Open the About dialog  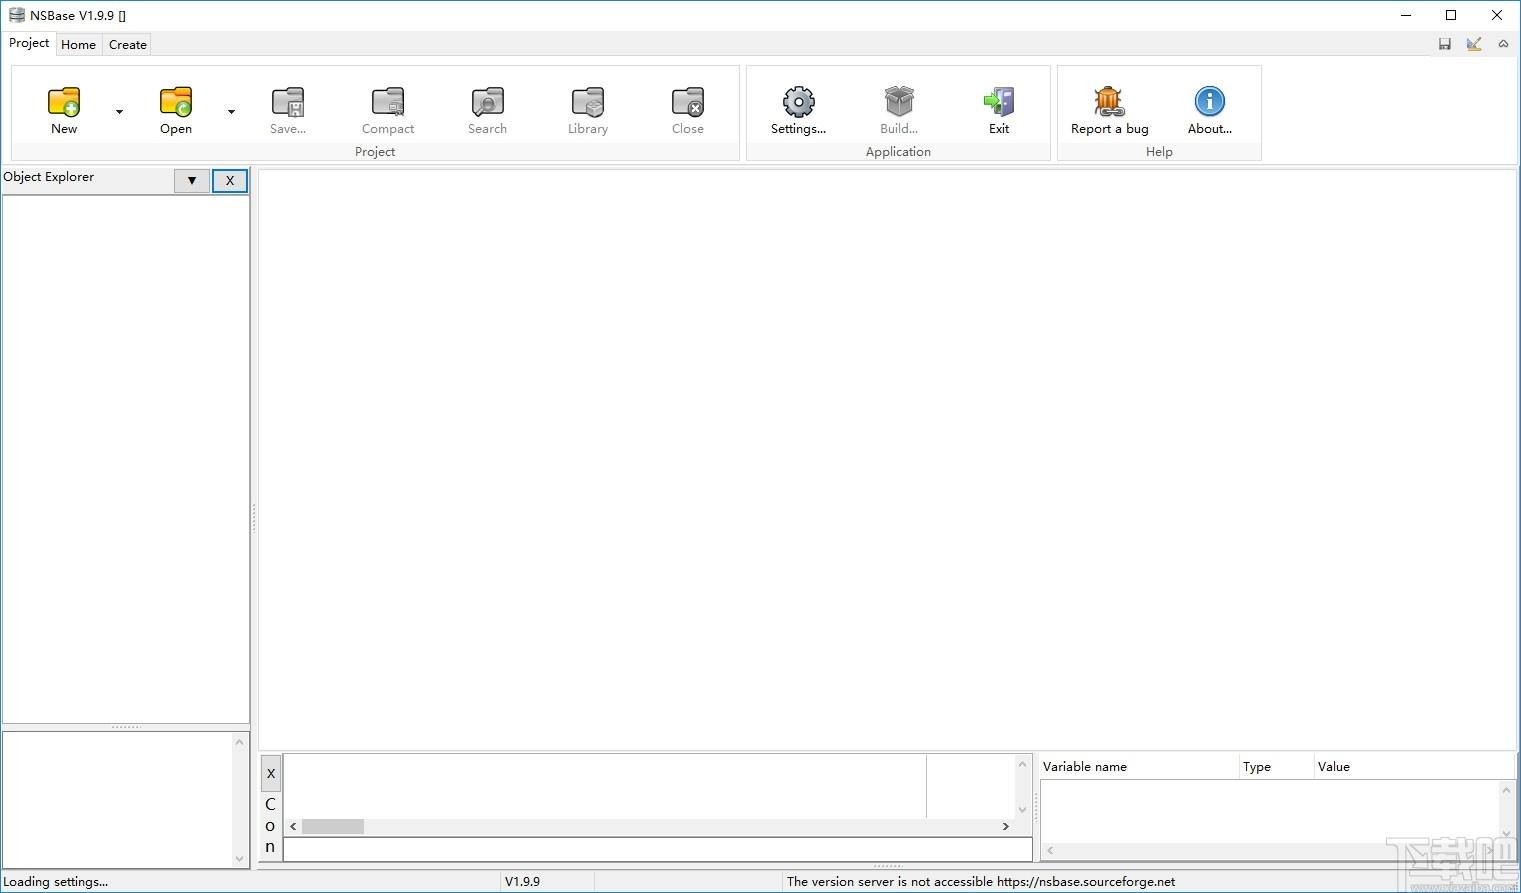click(x=1210, y=110)
